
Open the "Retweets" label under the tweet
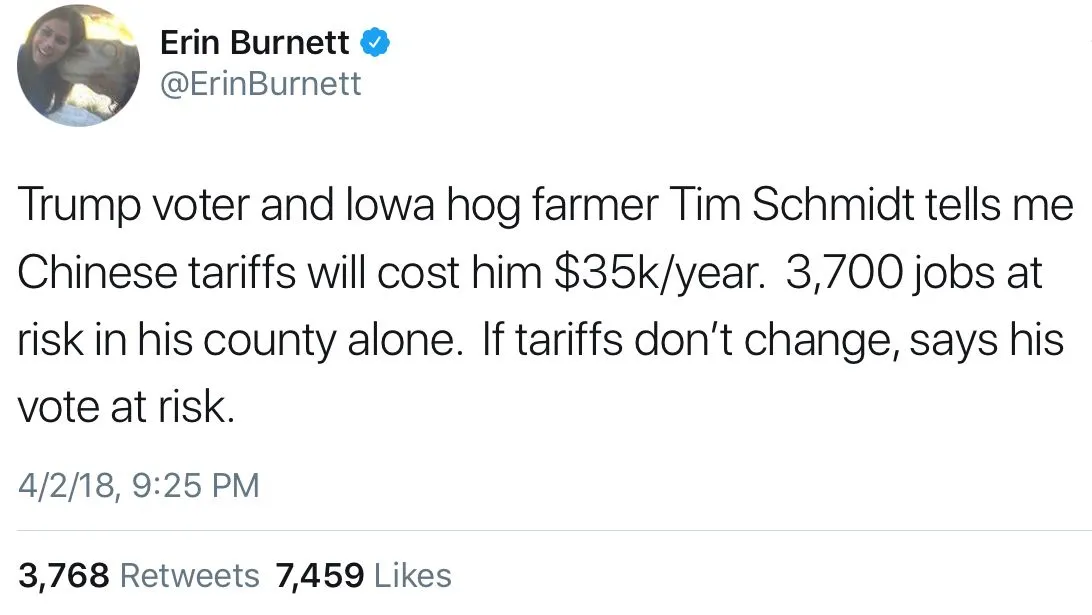189,575
